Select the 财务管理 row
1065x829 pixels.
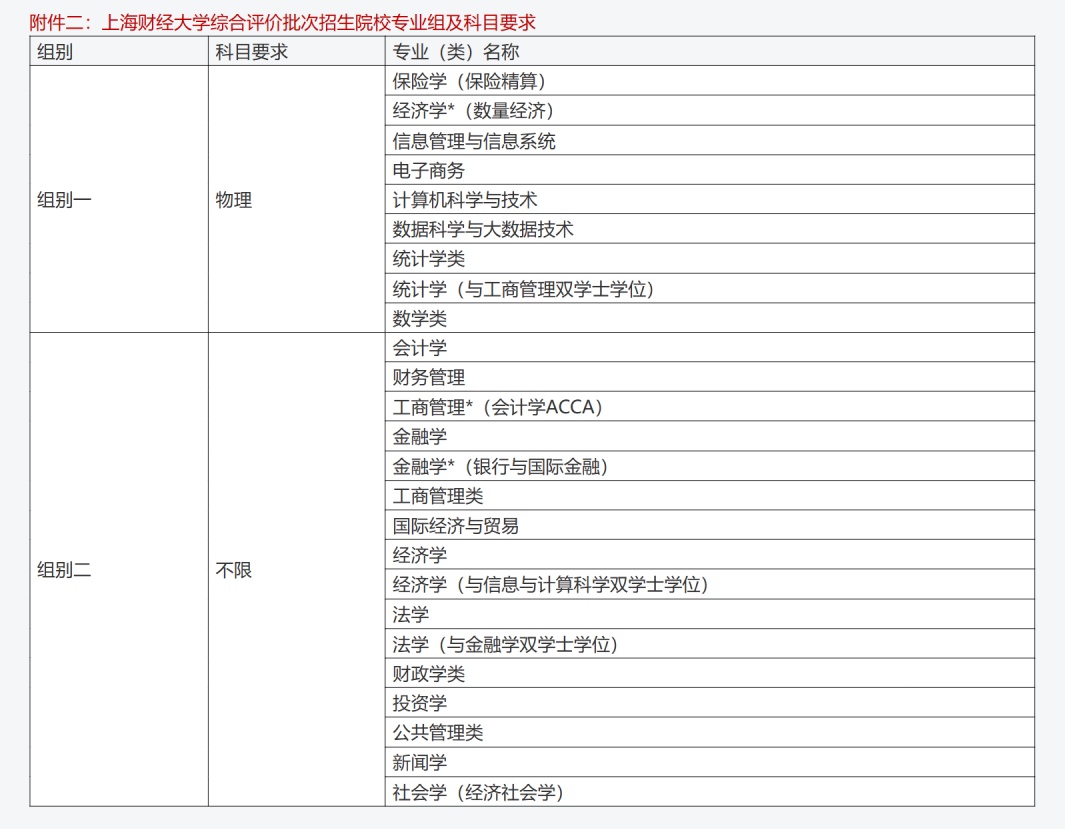point(710,377)
